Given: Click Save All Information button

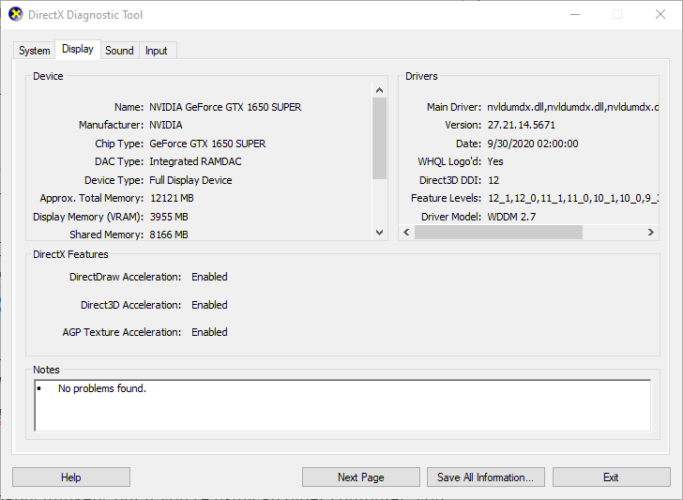Looking at the screenshot, I should (486, 477).
